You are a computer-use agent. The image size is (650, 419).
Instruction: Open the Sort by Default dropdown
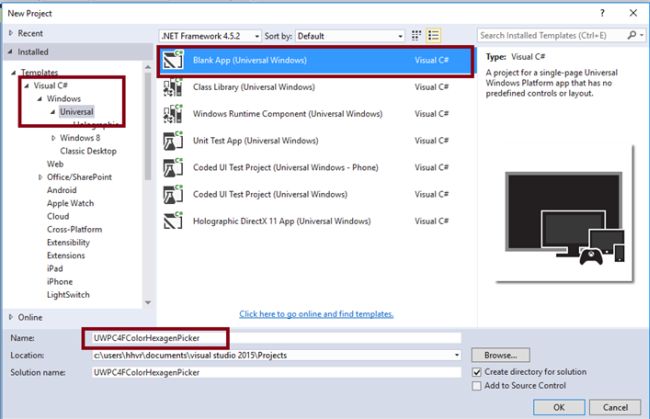tap(350, 36)
